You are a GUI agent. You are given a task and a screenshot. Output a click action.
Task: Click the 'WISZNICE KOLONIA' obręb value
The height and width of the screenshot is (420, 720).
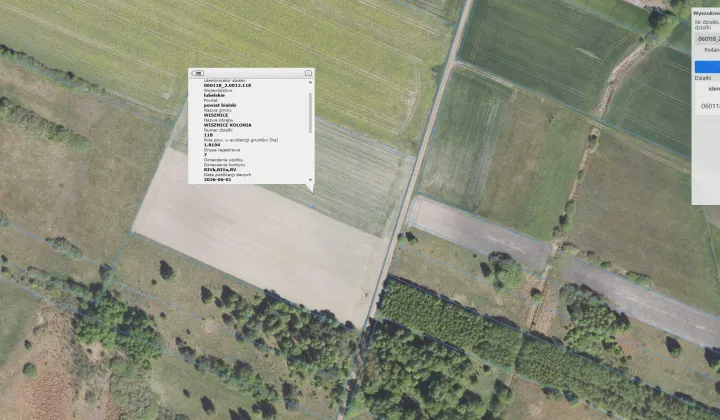pos(227,125)
